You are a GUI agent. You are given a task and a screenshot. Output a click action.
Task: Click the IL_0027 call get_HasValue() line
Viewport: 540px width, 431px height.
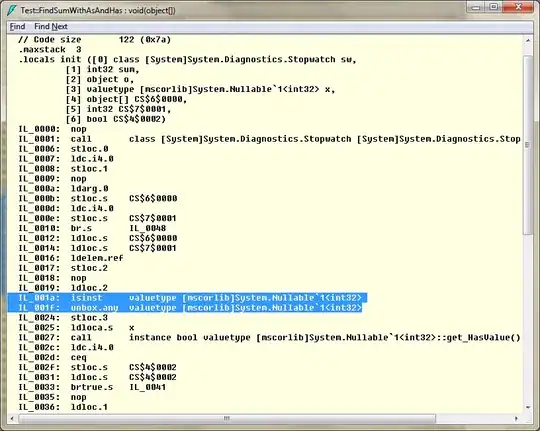269,338
